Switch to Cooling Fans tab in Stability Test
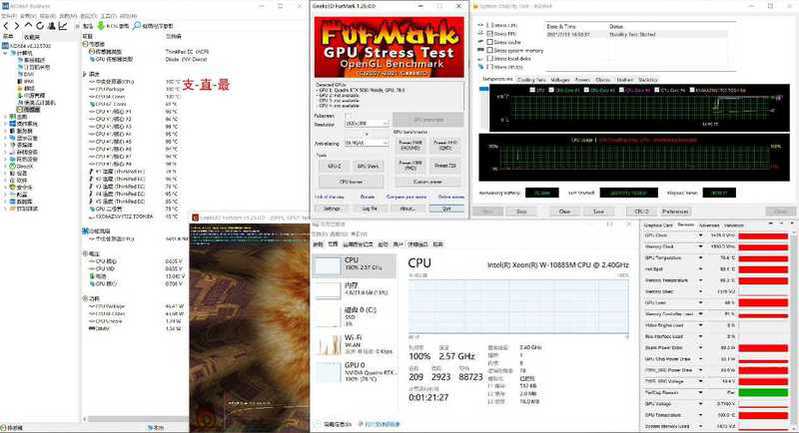Viewport: 799px width, 433px height. tap(531, 80)
